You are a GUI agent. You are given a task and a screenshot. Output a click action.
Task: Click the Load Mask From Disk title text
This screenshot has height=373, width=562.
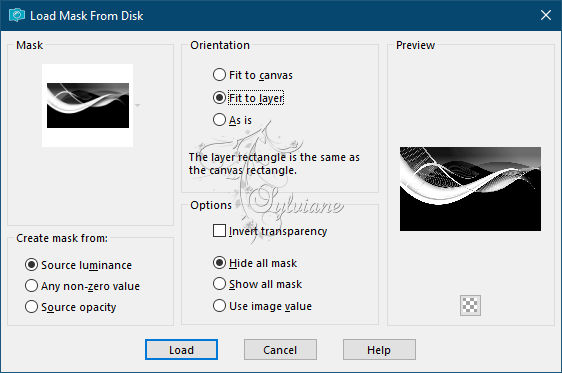pos(87,16)
